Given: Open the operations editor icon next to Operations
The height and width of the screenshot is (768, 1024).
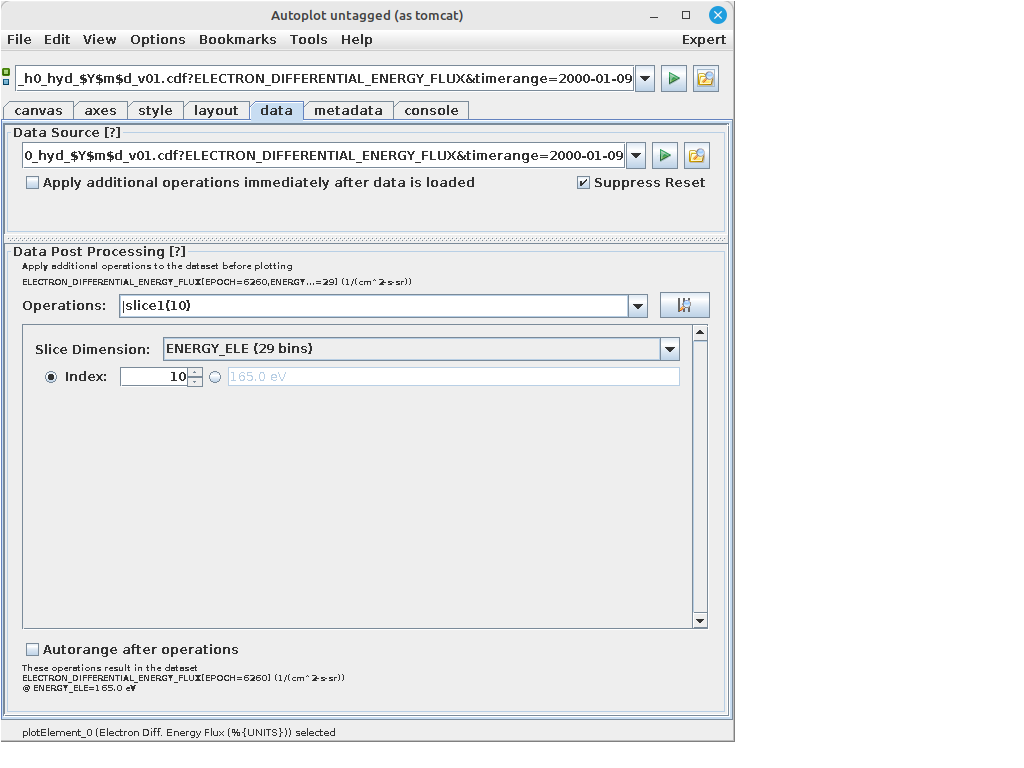Looking at the screenshot, I should pyautogui.click(x=685, y=306).
